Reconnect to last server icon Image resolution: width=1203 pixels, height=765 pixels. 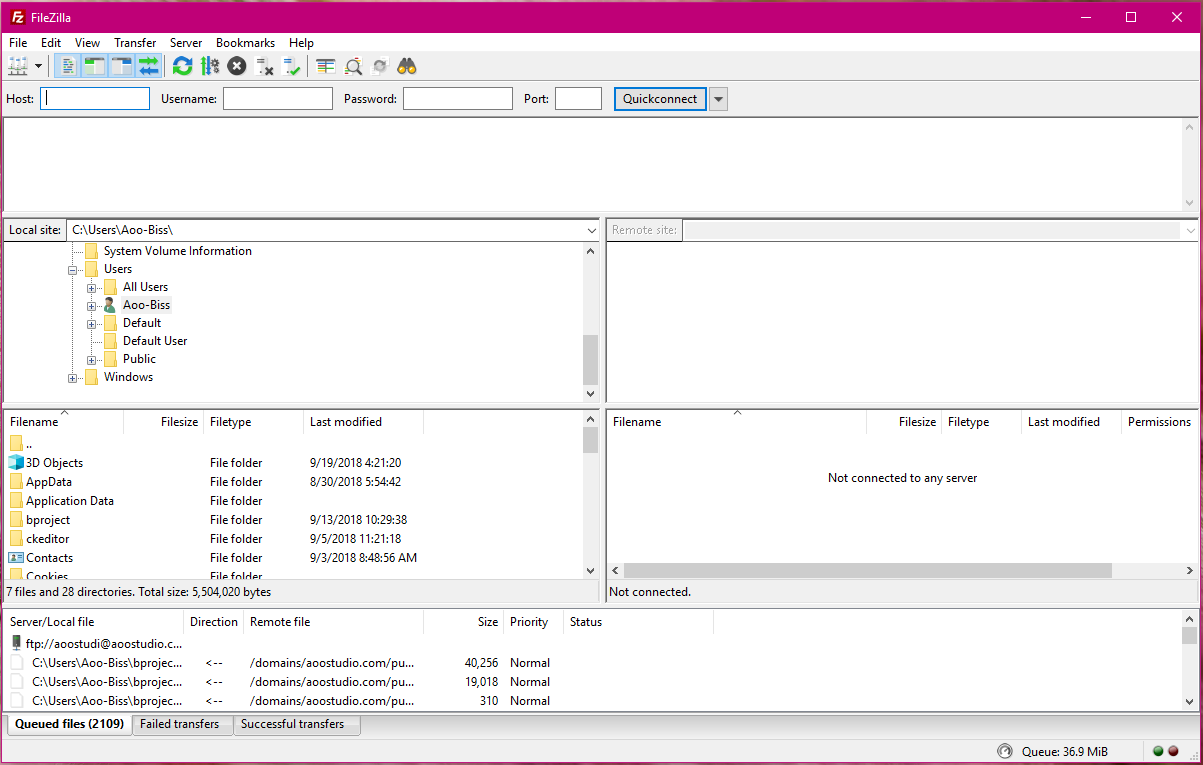tap(291, 66)
